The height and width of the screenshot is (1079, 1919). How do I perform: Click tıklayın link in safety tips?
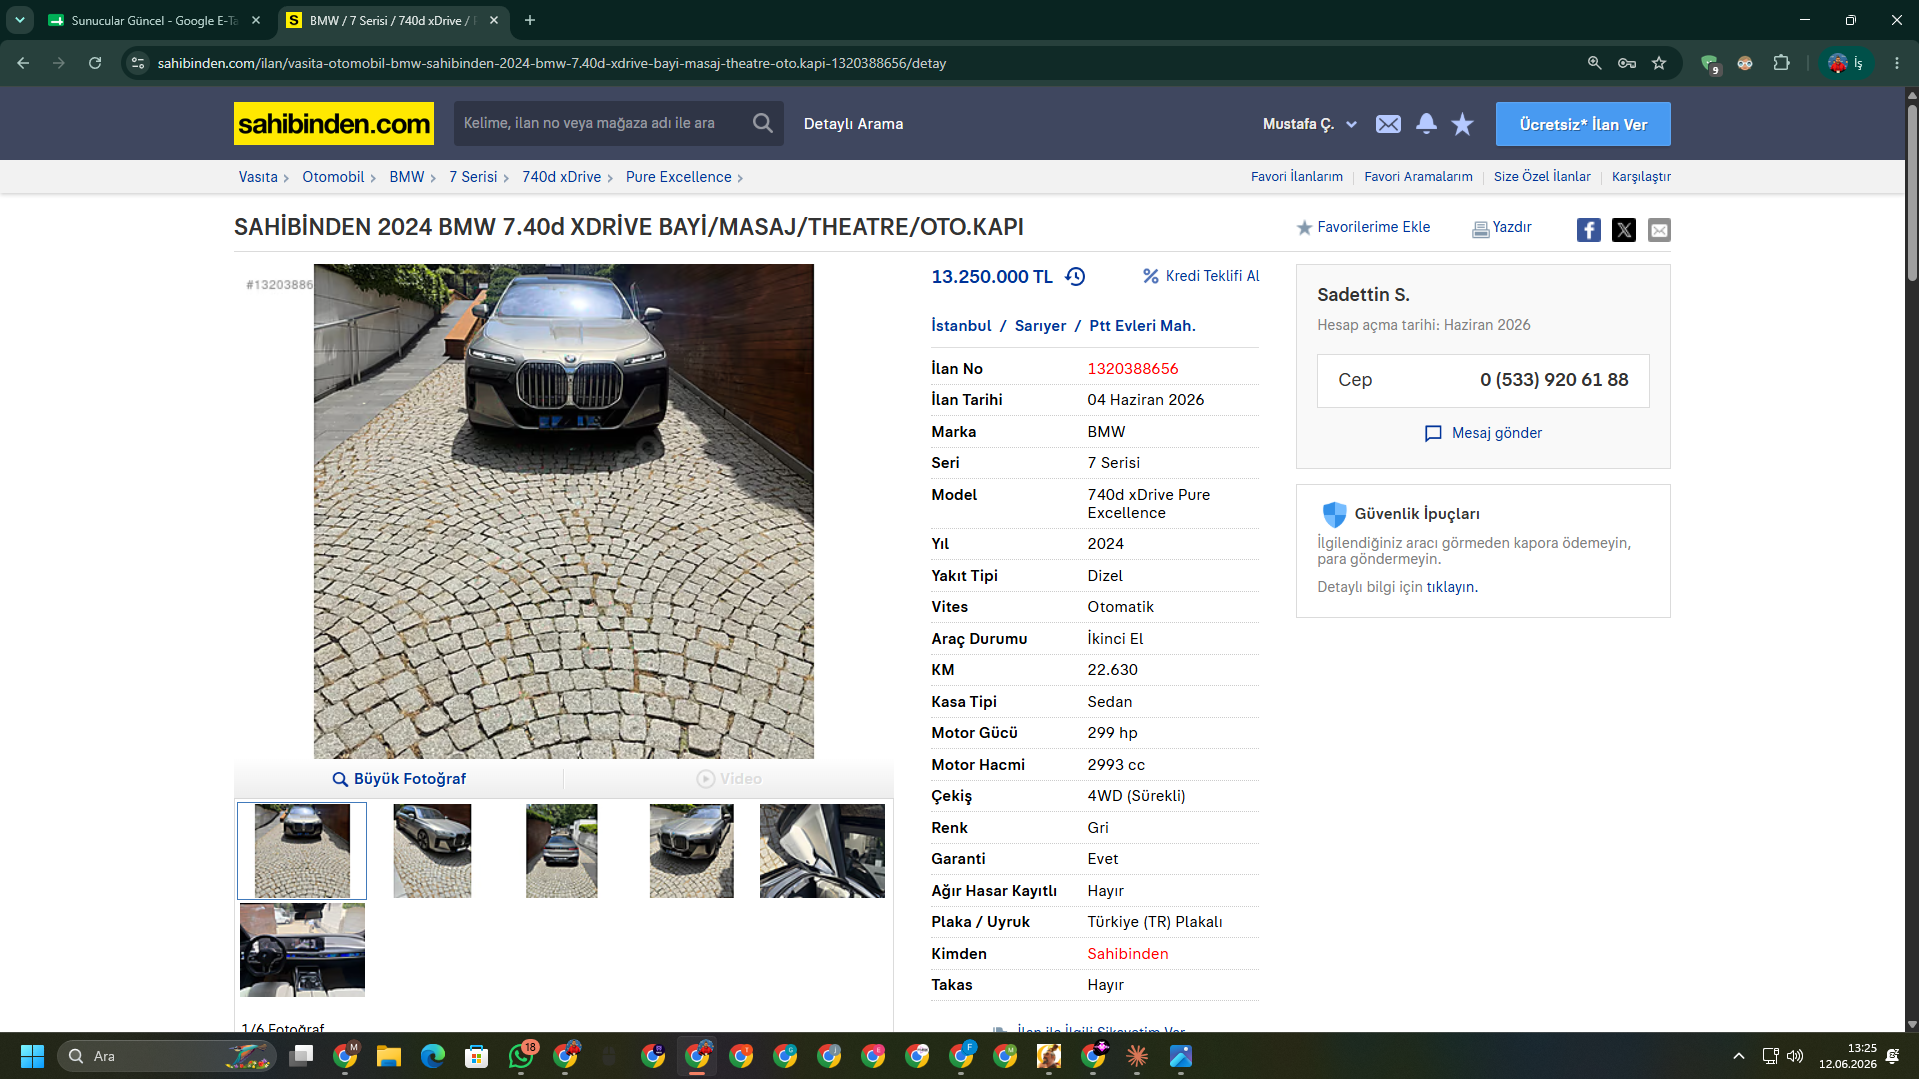click(1450, 587)
